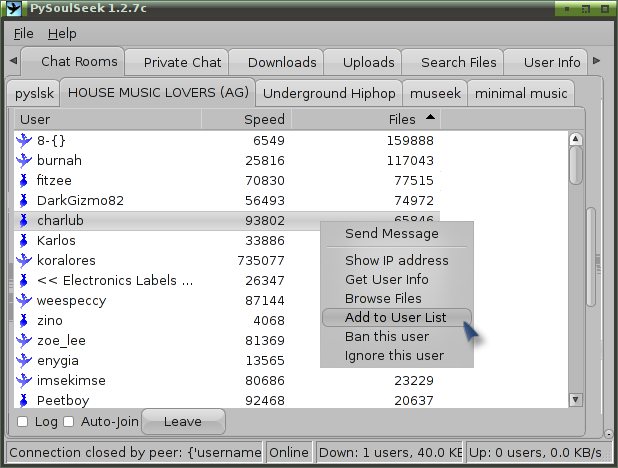Click the bird icon next to burnah
This screenshot has width=618, height=468.
click(24, 160)
